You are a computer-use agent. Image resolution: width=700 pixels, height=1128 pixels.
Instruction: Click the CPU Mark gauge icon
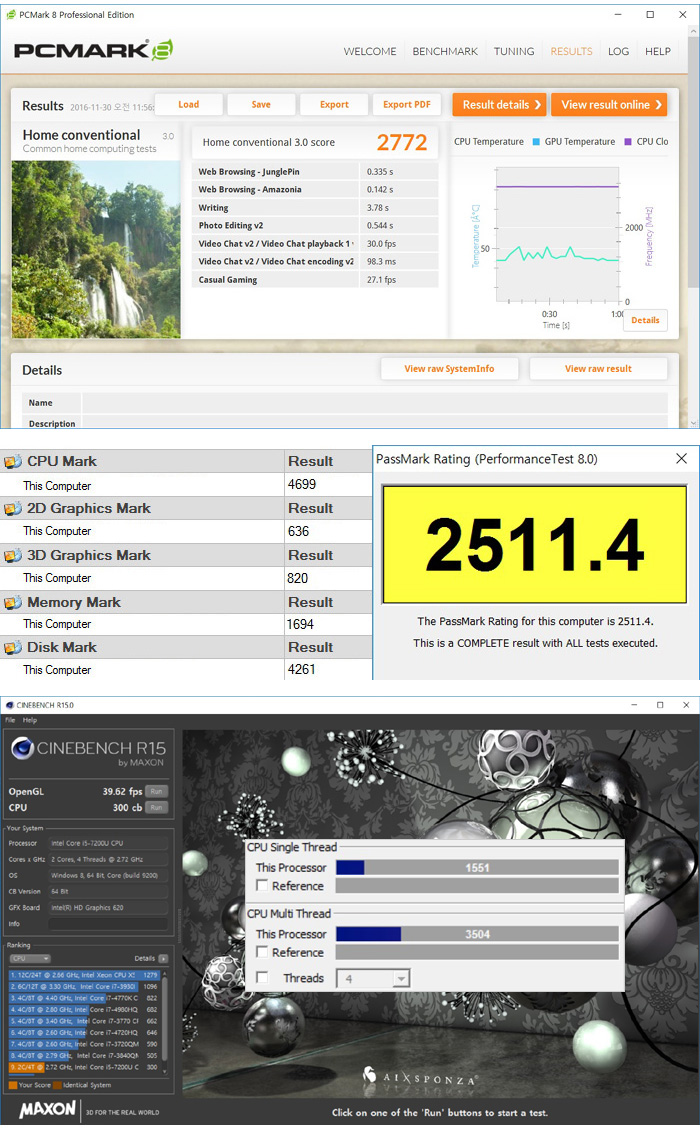click(13, 462)
